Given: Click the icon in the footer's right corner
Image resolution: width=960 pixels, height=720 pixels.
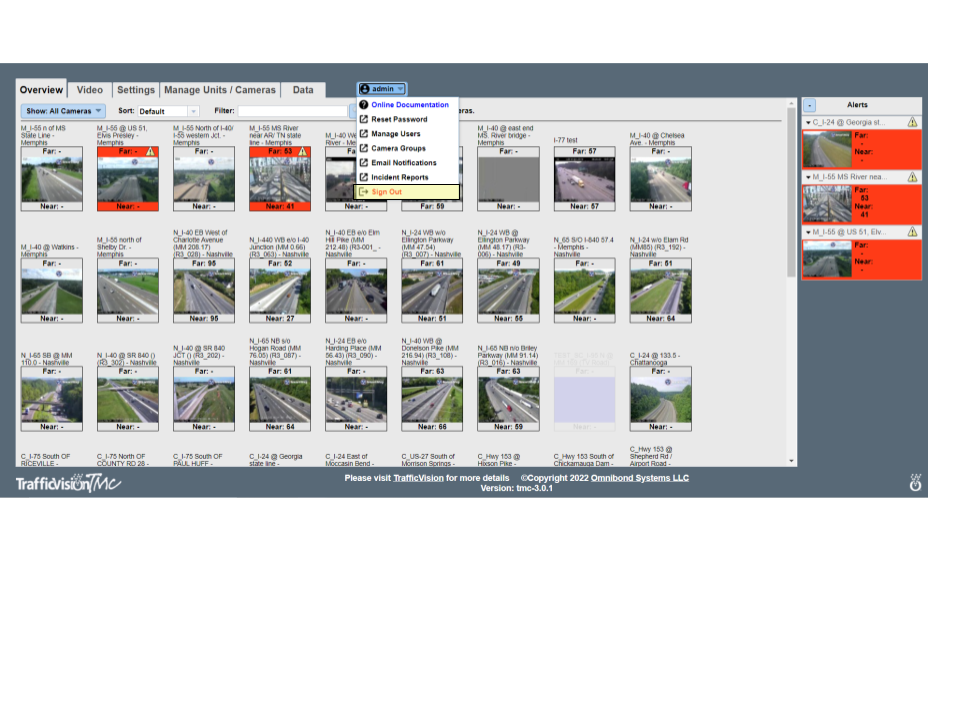Looking at the screenshot, I should (x=915, y=482).
